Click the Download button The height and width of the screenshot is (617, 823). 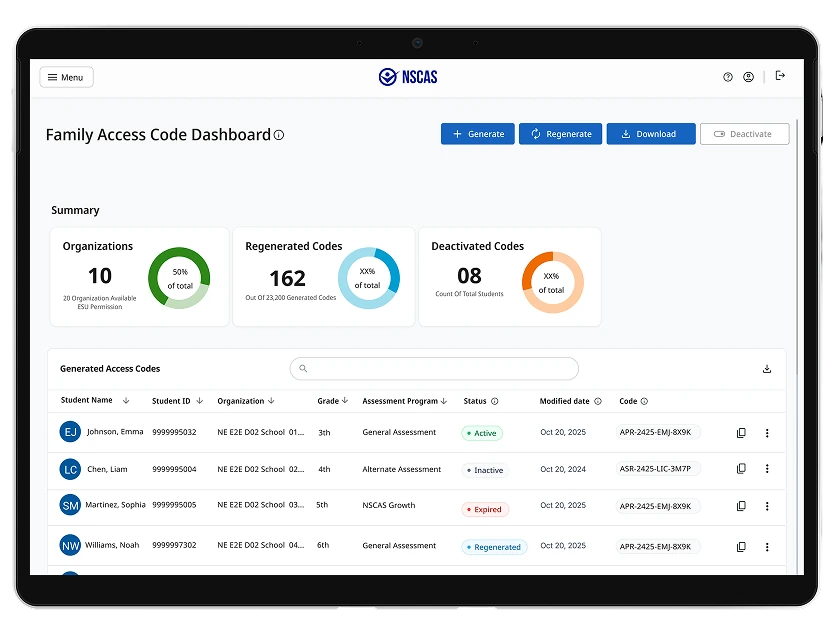[x=651, y=134]
